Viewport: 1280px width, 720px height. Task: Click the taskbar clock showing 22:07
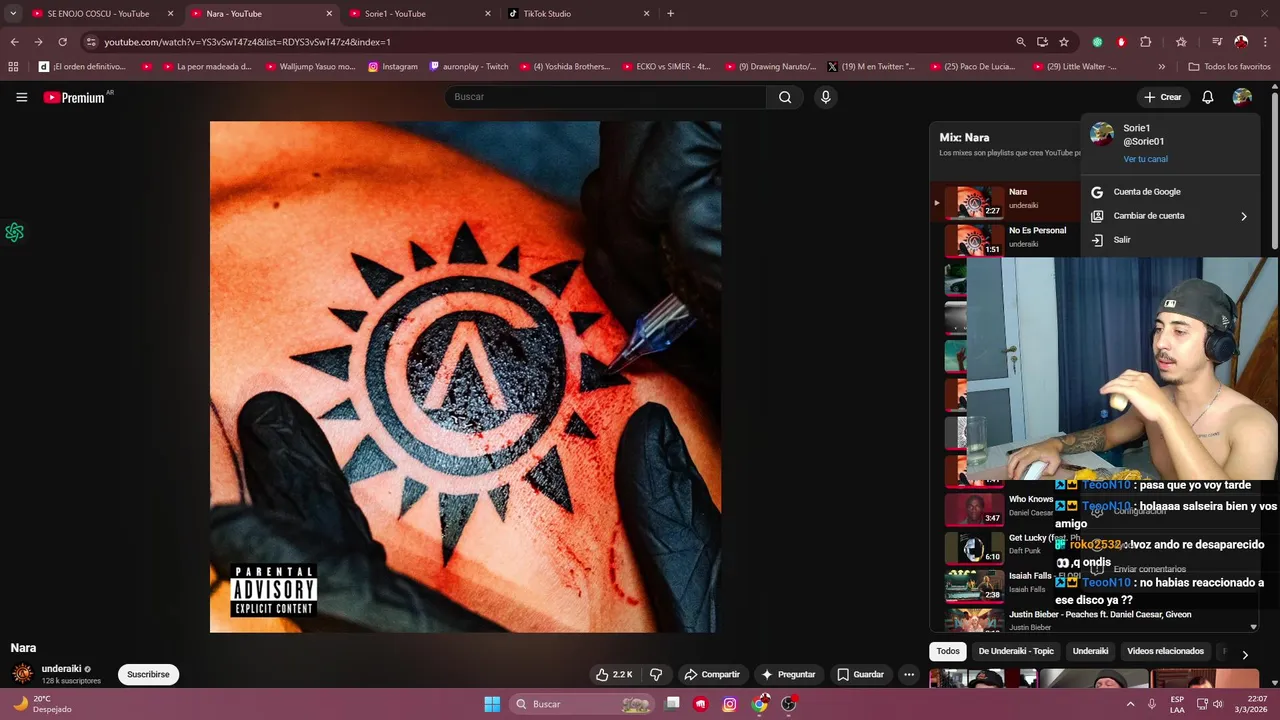point(1249,704)
